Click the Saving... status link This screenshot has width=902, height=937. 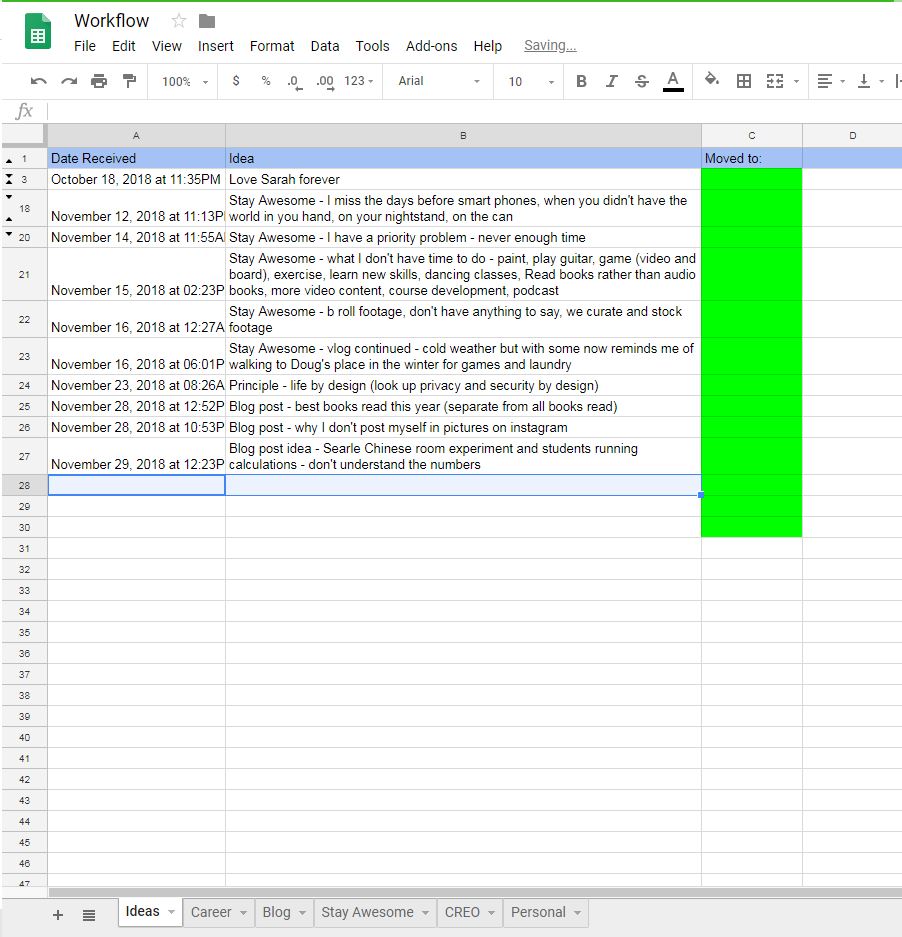[549, 45]
